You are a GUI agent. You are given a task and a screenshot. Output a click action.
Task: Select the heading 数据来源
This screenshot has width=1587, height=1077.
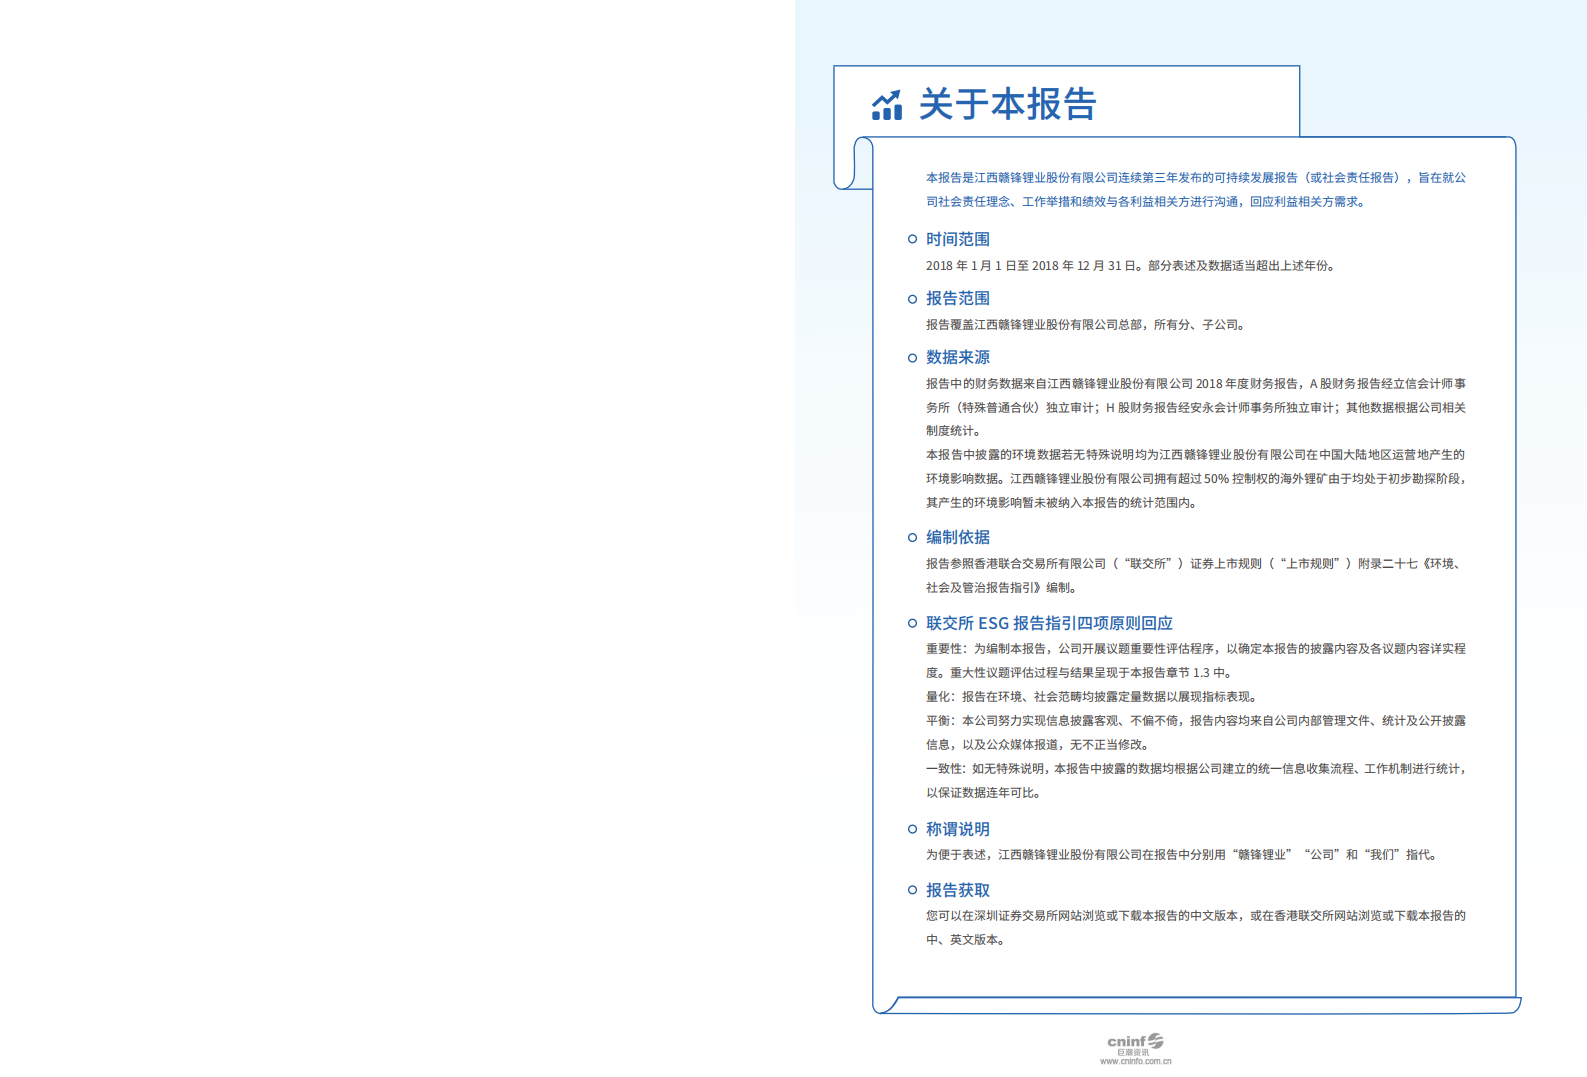(x=957, y=357)
